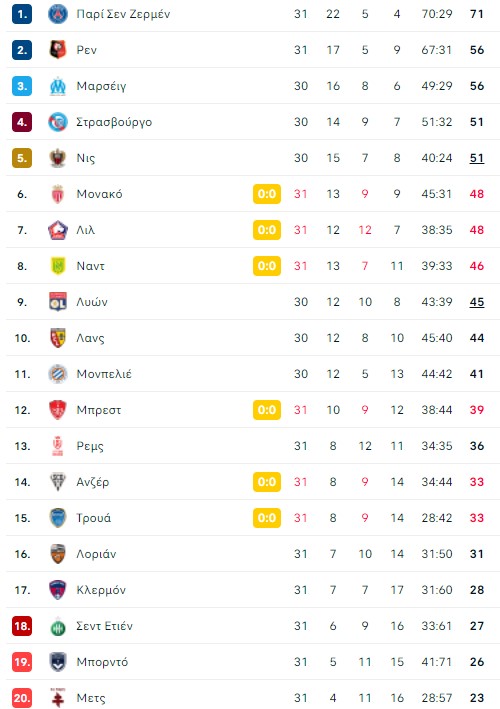Open the Bordeaux team badge
This screenshot has width=500, height=709.
click(58, 662)
